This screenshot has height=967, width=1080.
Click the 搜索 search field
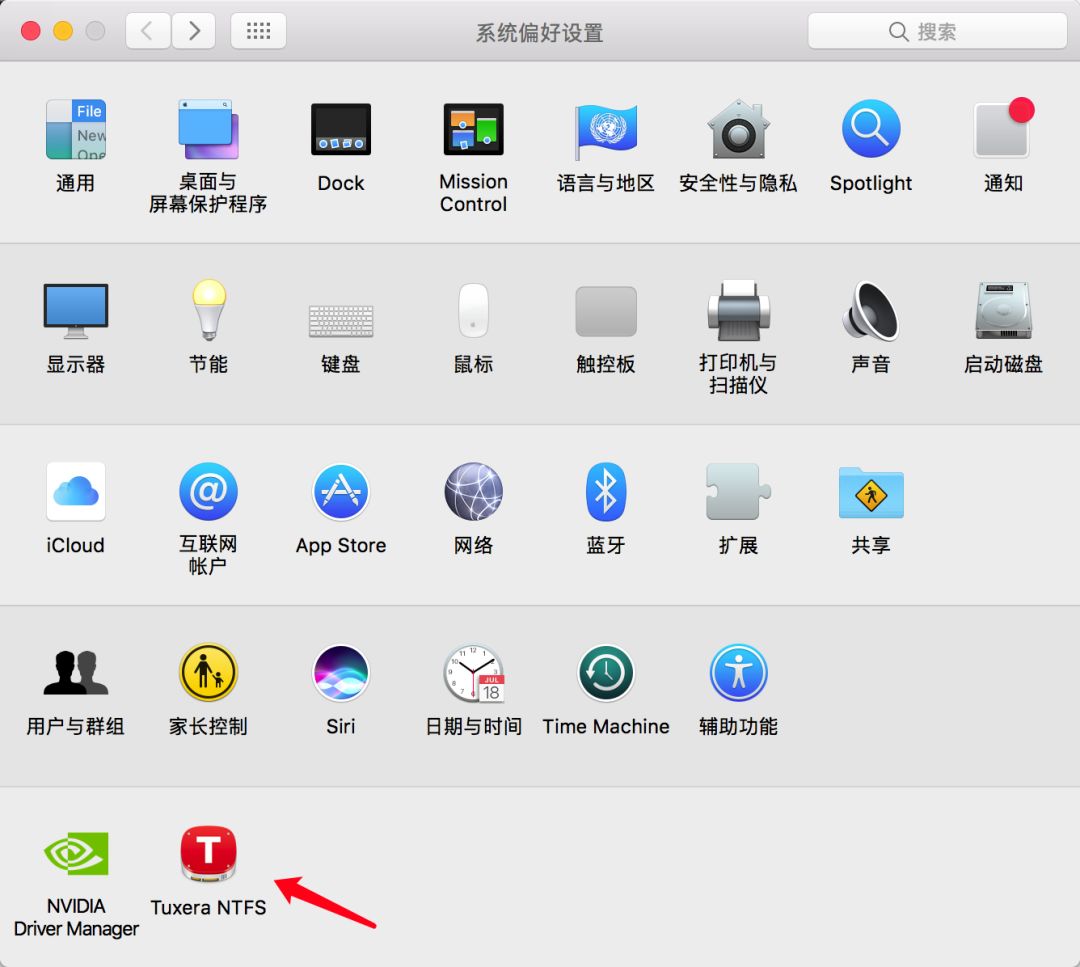tap(935, 31)
